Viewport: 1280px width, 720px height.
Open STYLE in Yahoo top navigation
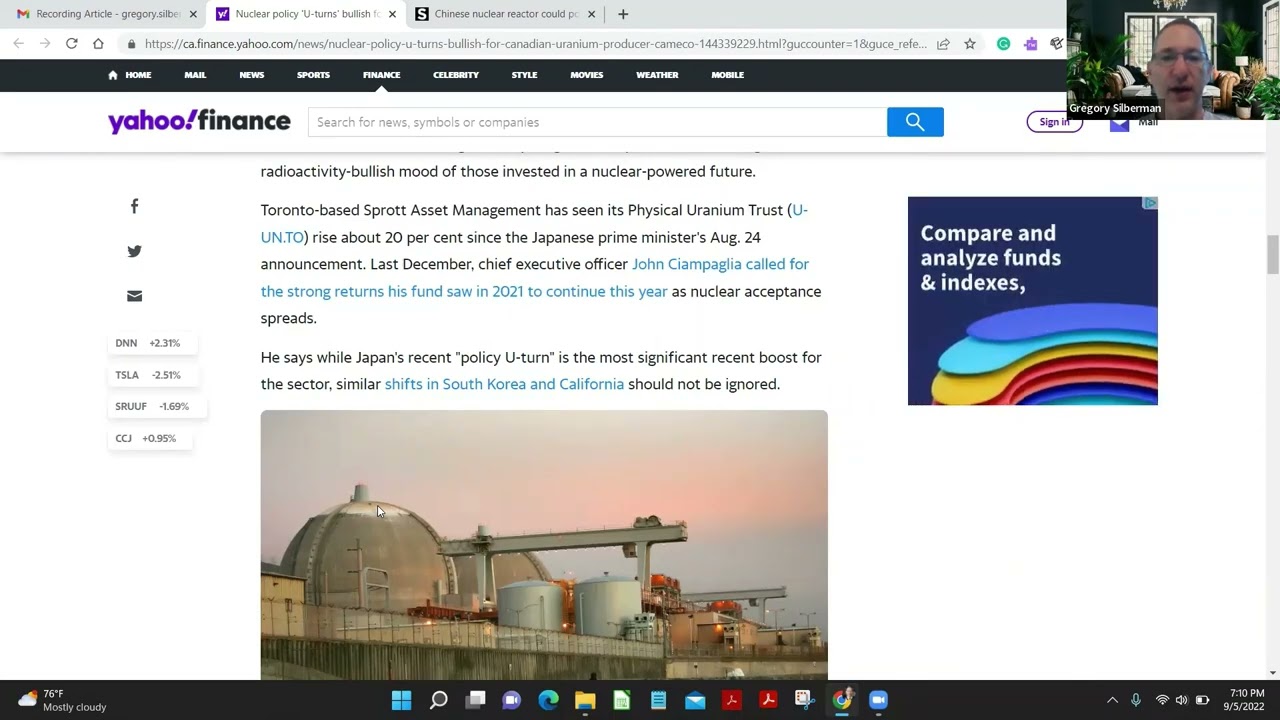[x=524, y=75]
